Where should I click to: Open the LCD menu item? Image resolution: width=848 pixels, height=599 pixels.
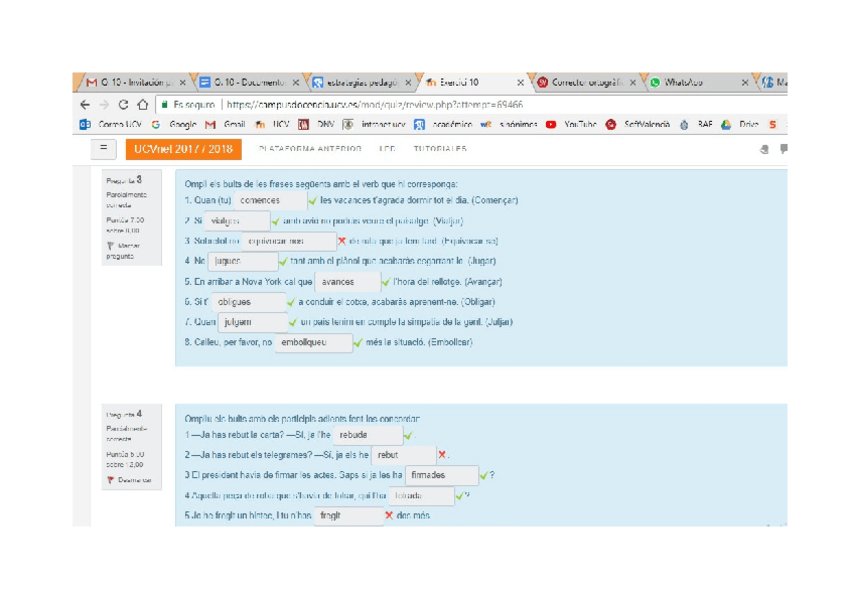[x=387, y=149]
